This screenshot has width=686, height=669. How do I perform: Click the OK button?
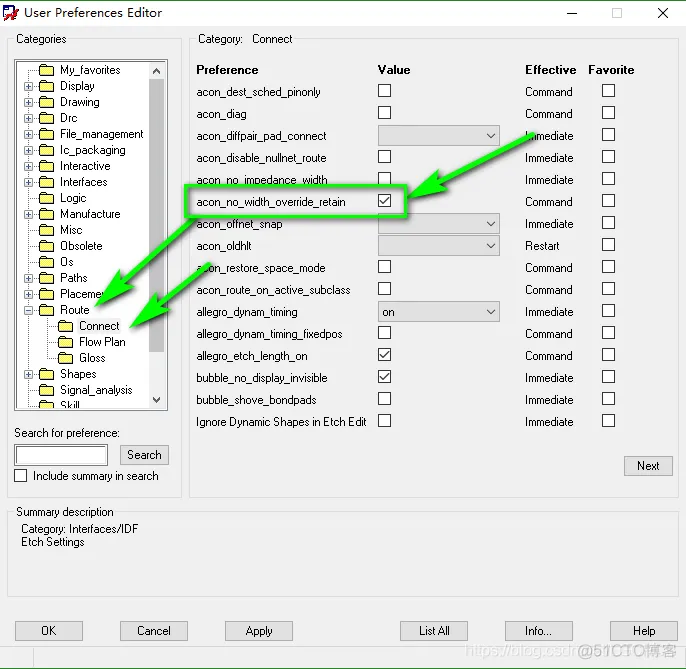pyautogui.click(x=49, y=631)
